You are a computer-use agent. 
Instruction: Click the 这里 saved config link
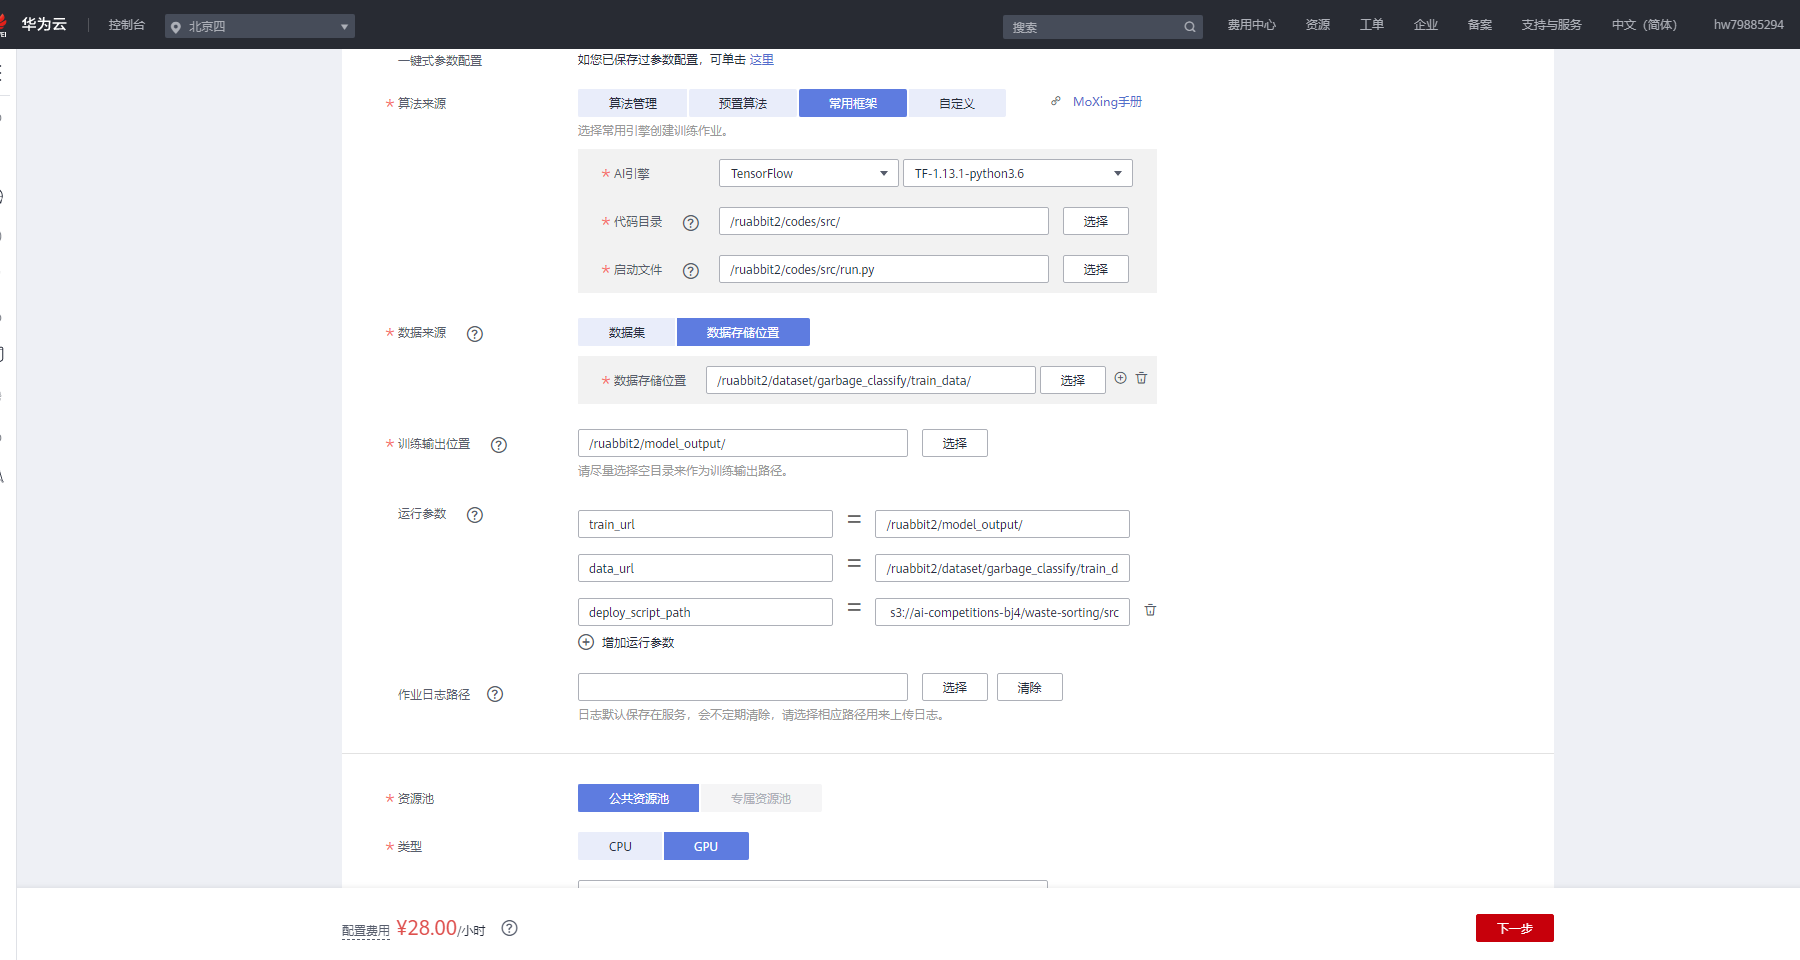pyautogui.click(x=762, y=60)
